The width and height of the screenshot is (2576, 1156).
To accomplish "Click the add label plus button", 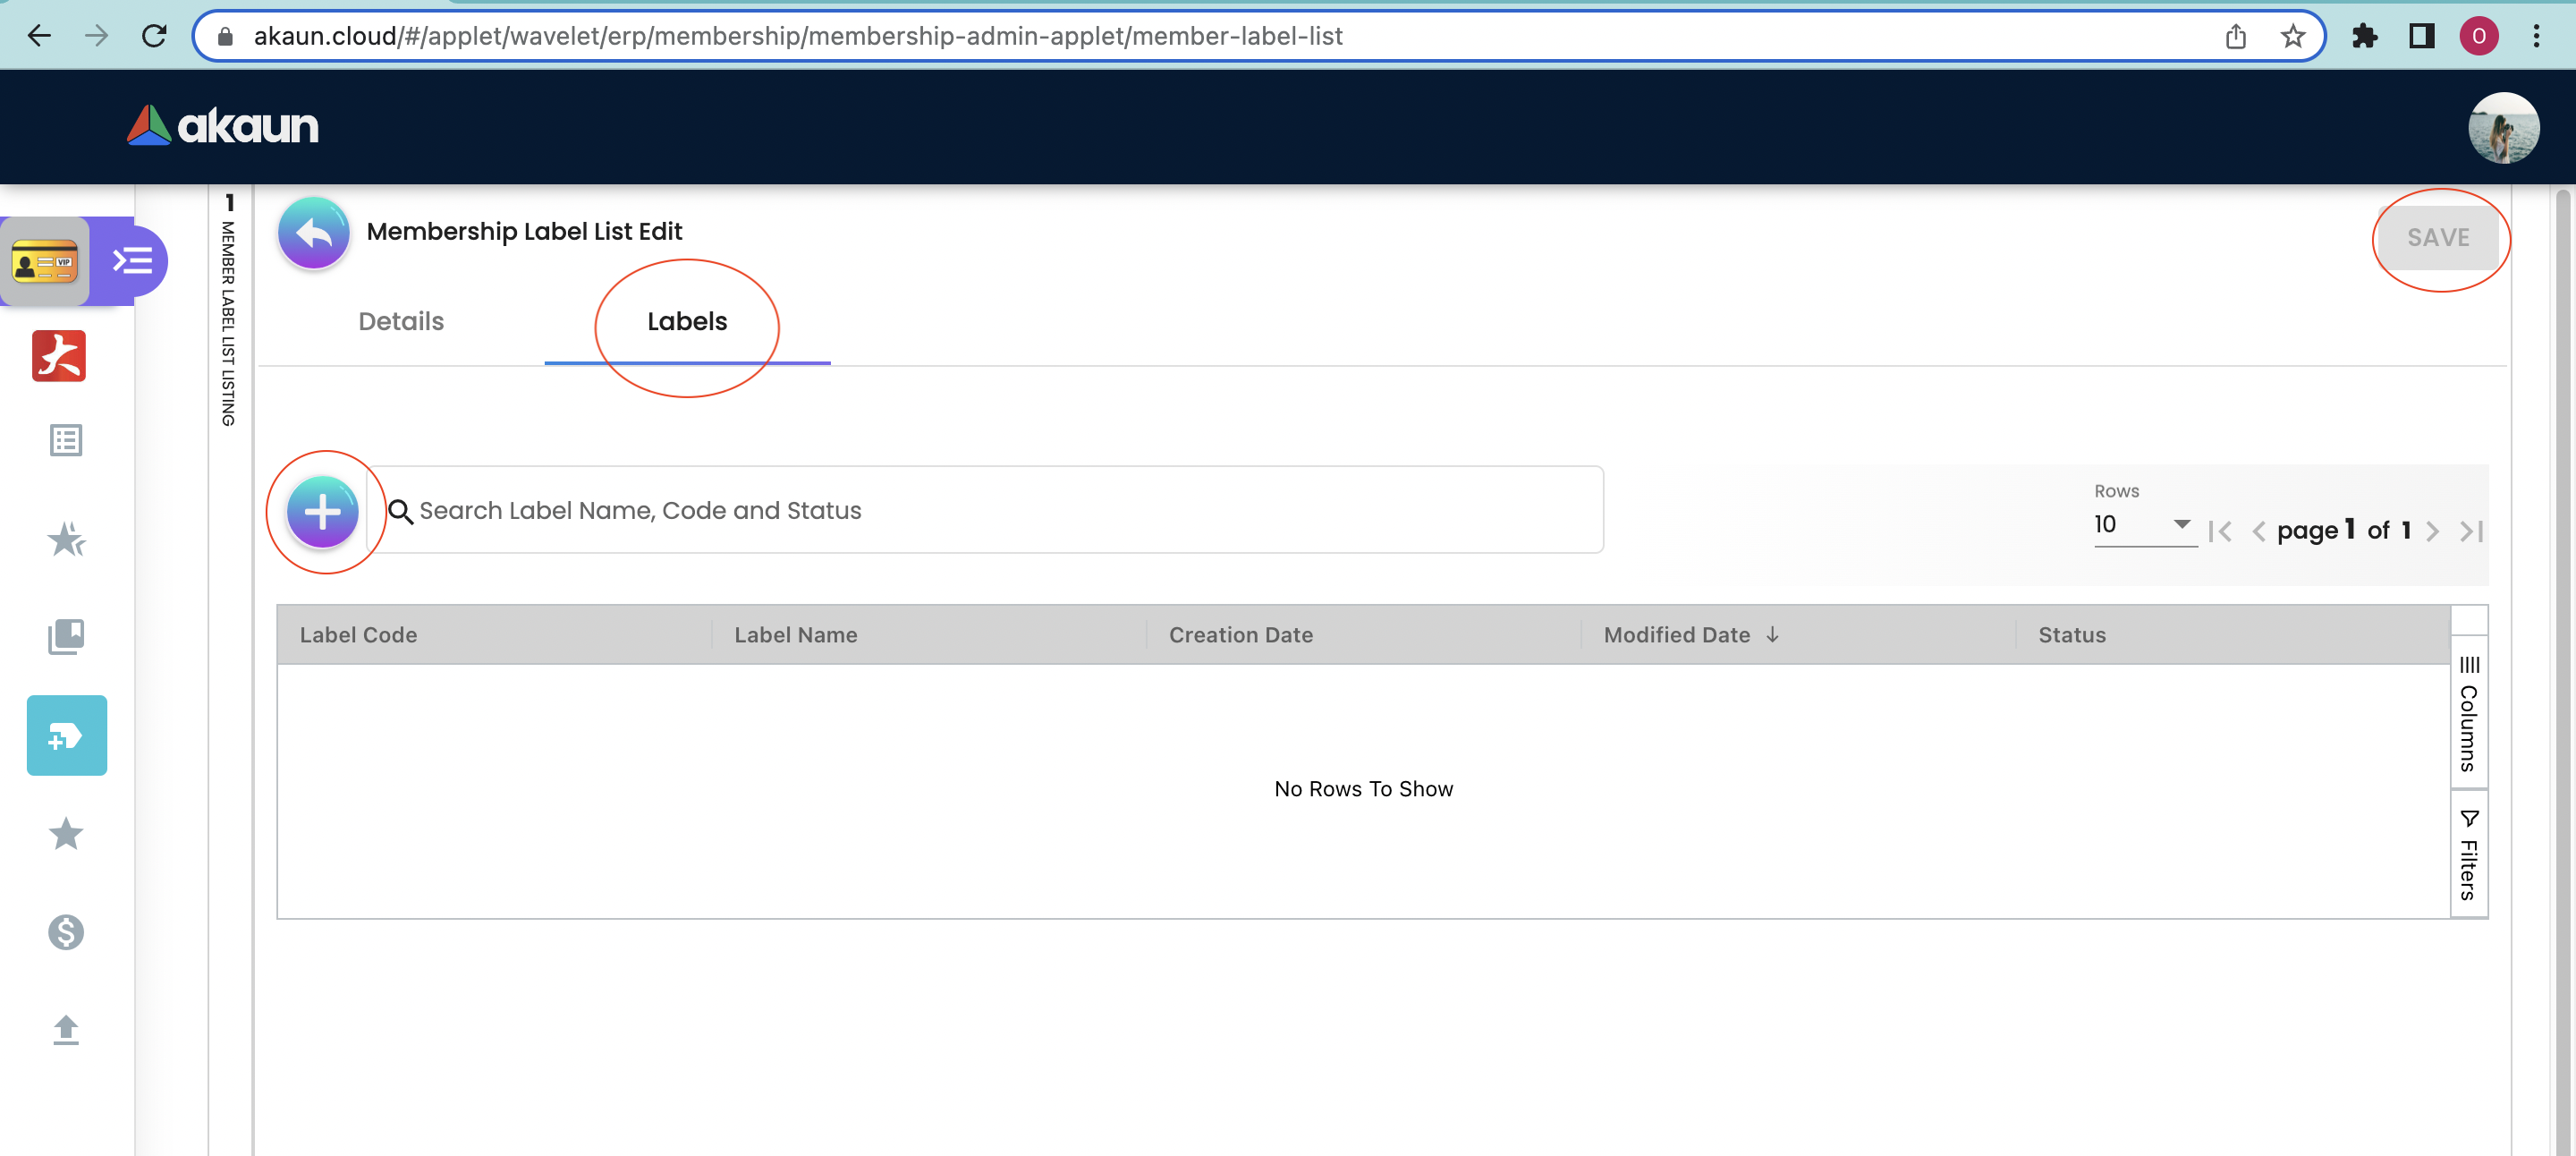I will 322,512.
